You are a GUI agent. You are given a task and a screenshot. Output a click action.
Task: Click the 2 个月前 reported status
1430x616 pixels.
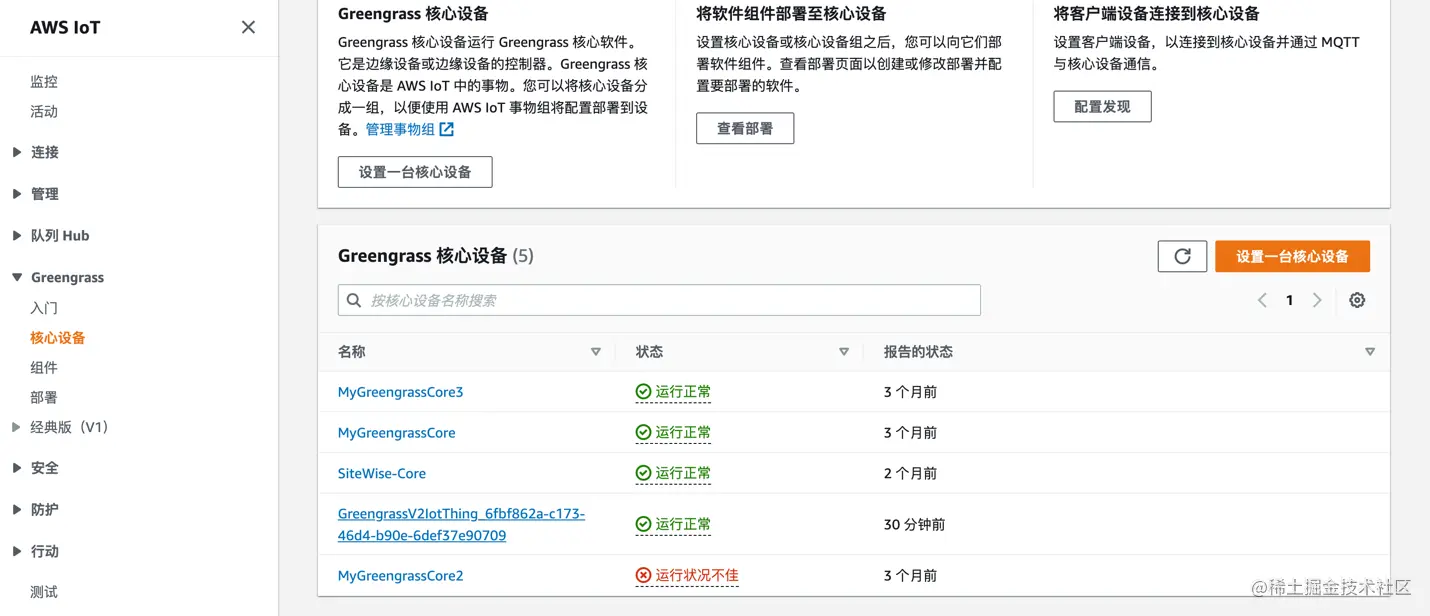tap(910, 473)
